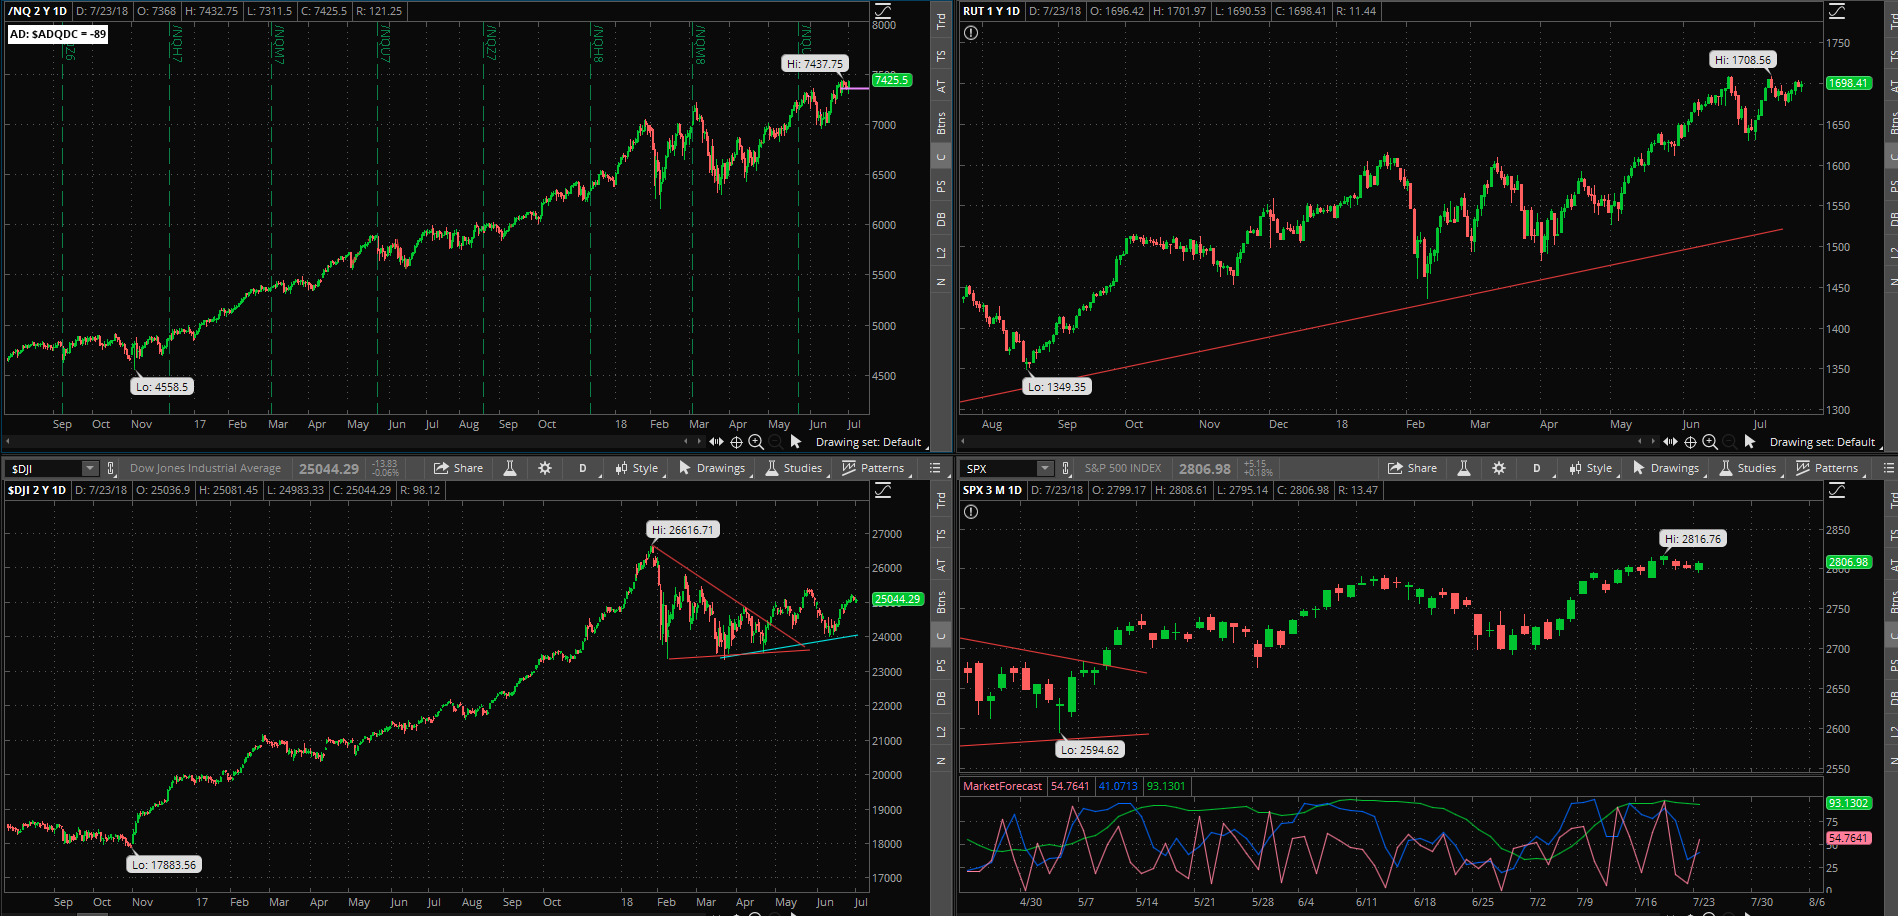
Task: Open the Drawings menu in the SPX toolbar
Action: pyautogui.click(x=1666, y=468)
